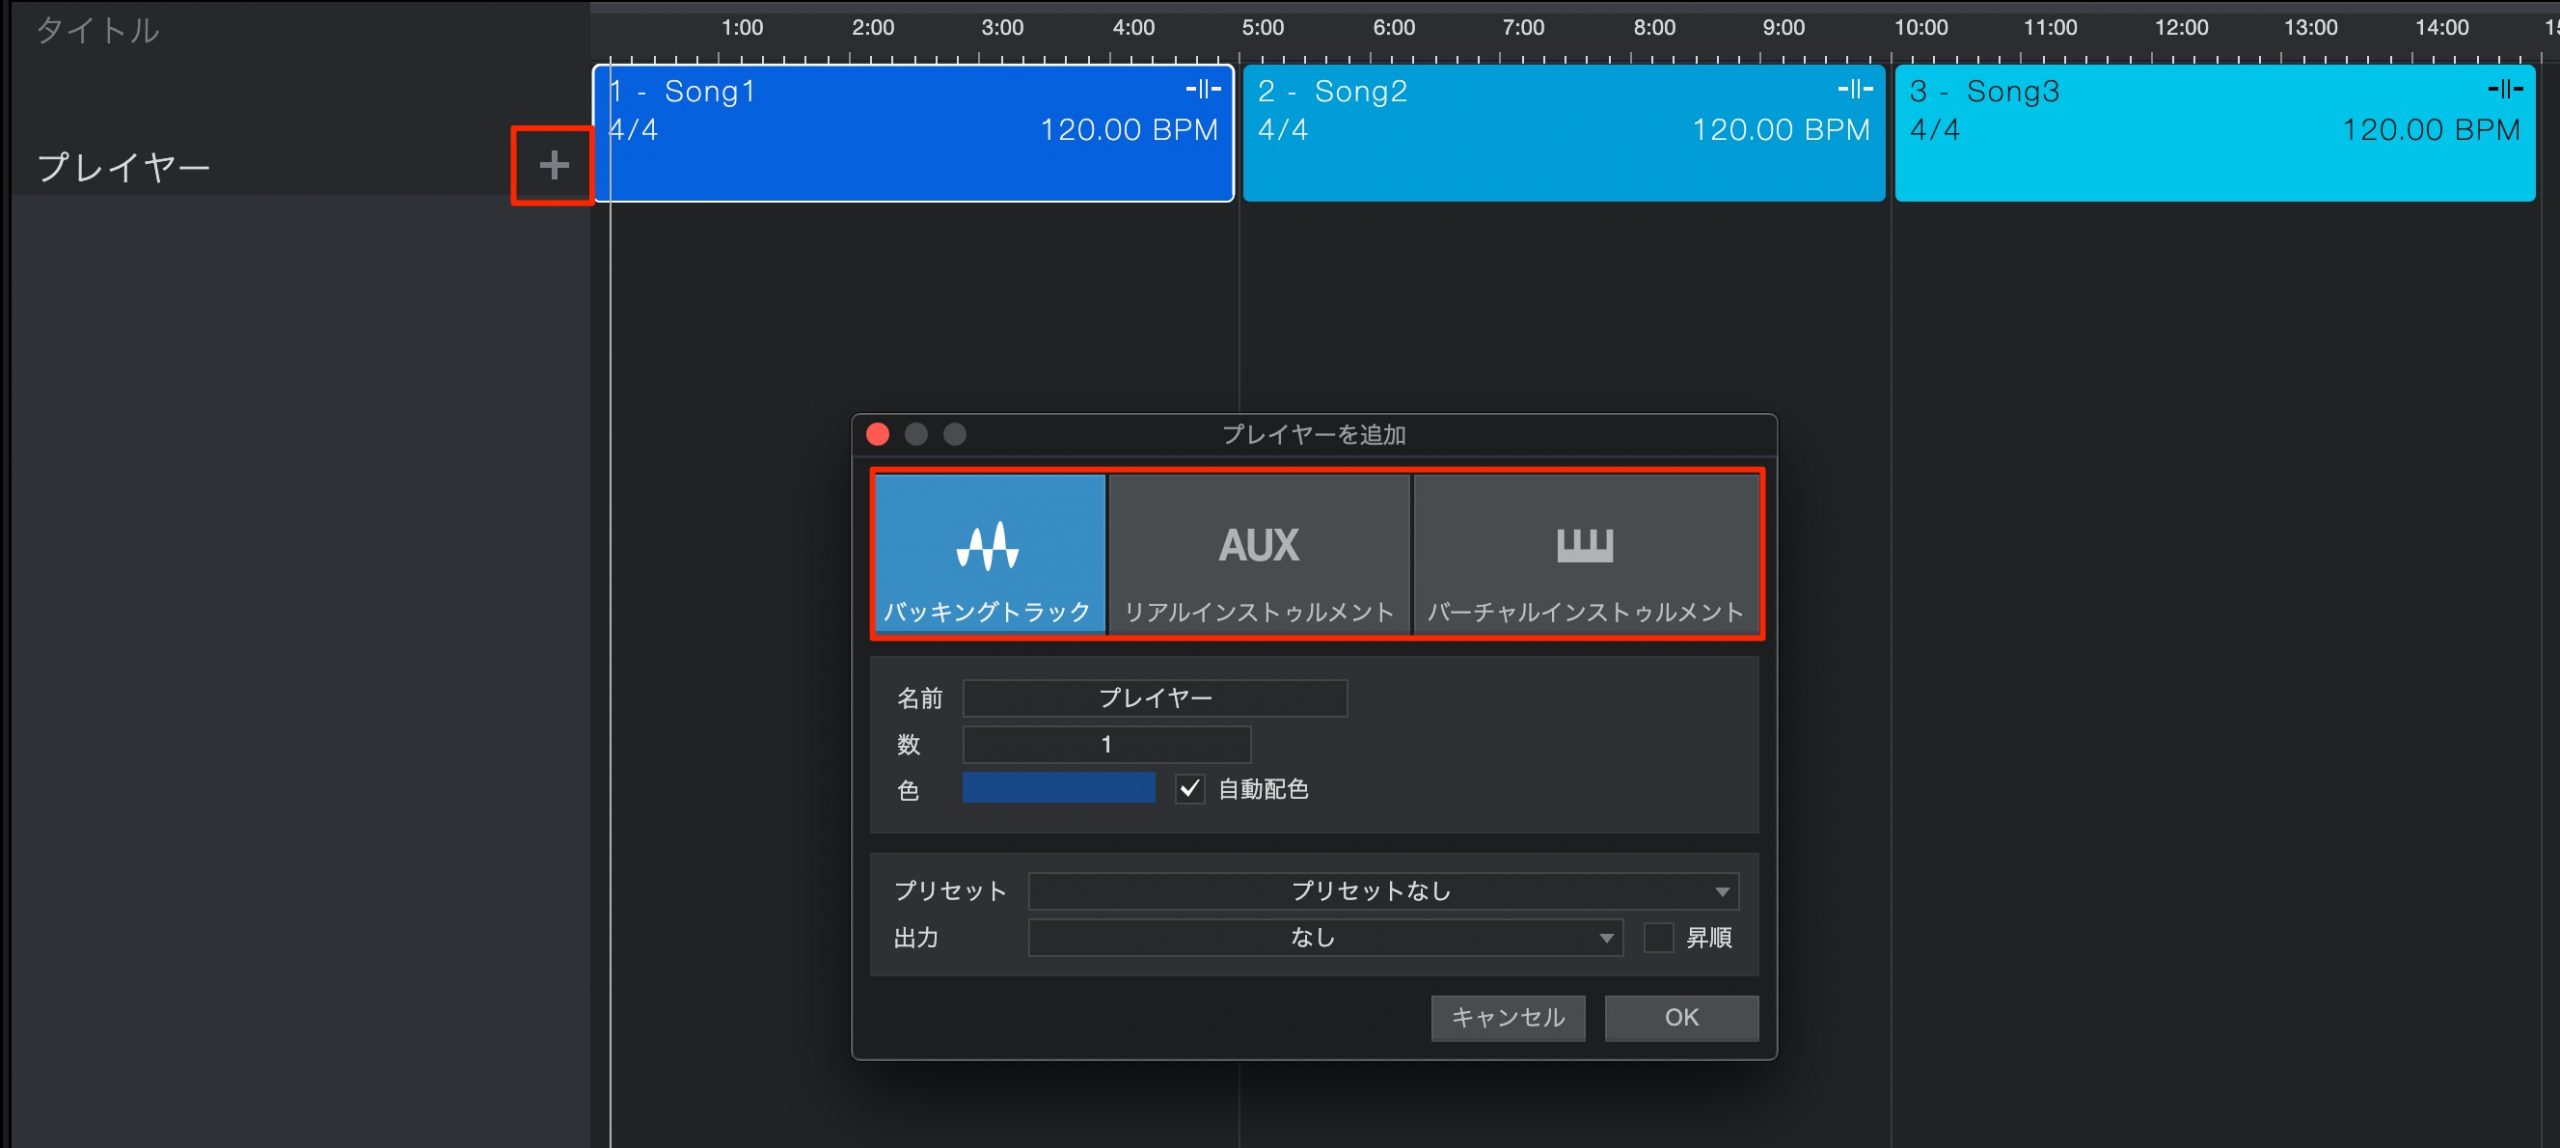
Task: Select the バーチャルインストゥルメント keyboard type
Action: [x=1586, y=553]
